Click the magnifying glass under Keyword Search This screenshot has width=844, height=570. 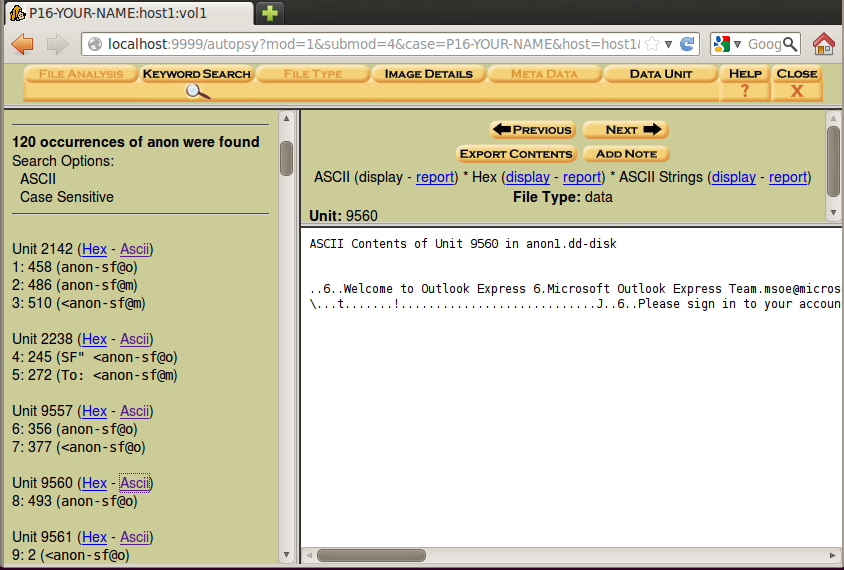pos(198,92)
